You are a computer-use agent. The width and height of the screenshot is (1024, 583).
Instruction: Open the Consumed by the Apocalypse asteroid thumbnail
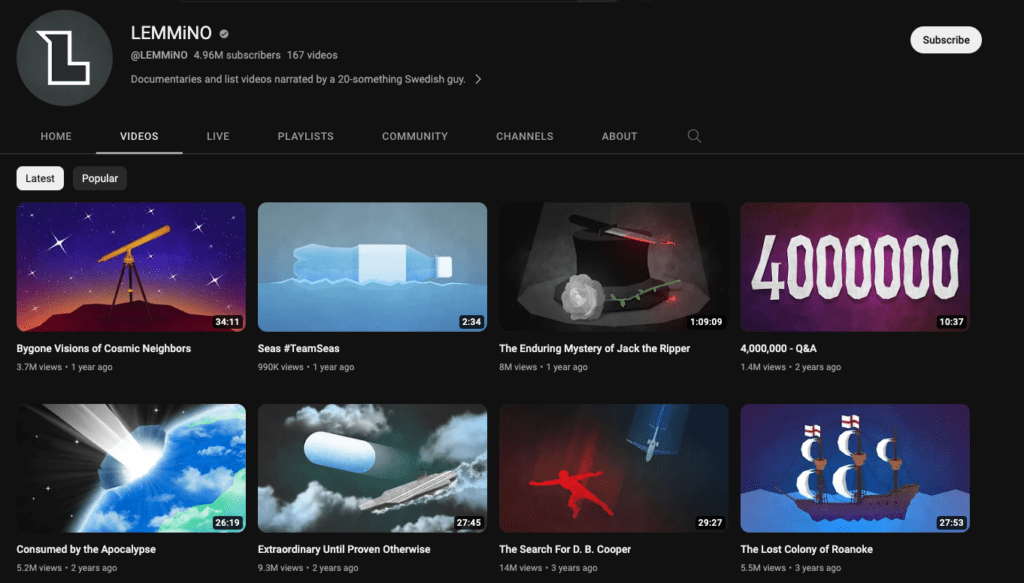(x=131, y=468)
